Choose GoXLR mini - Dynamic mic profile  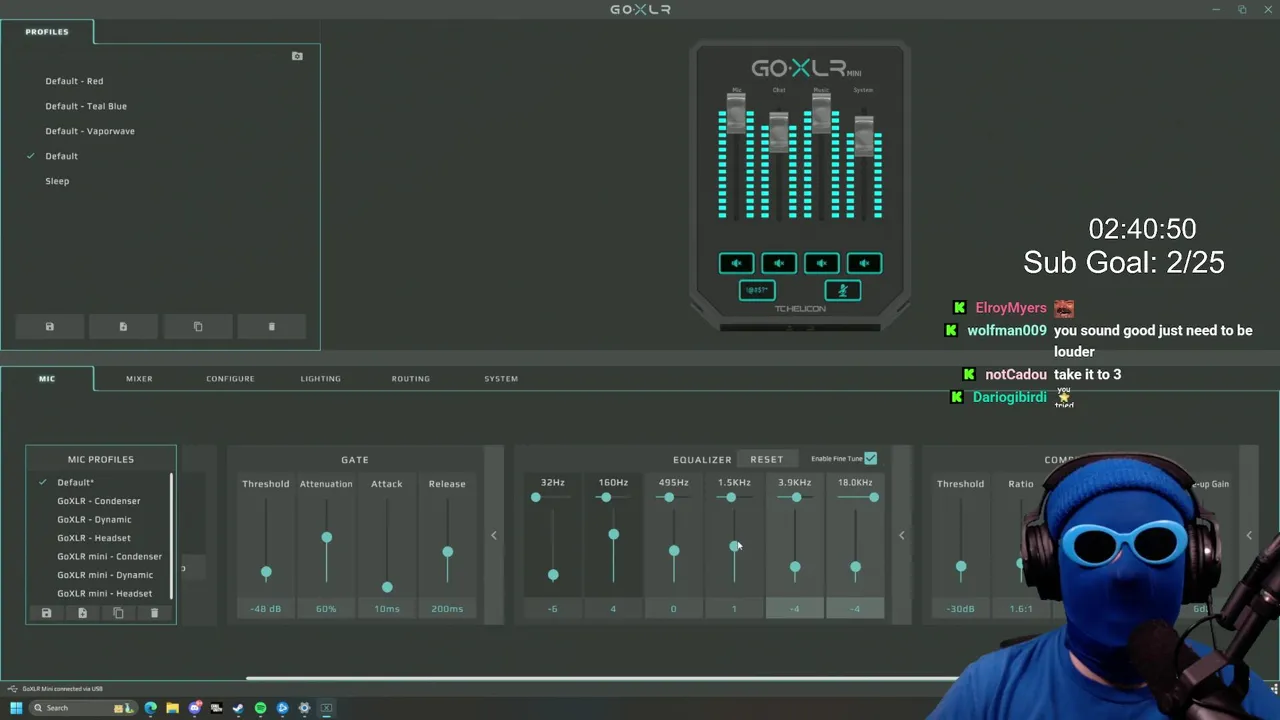click(105, 575)
